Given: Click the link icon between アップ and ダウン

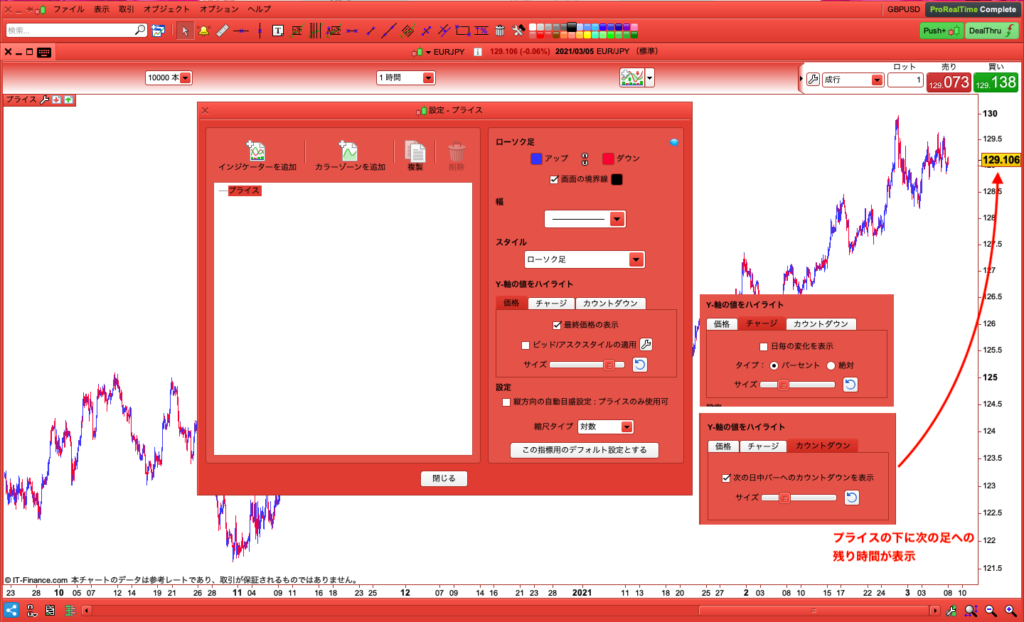Looking at the screenshot, I should coord(584,159).
